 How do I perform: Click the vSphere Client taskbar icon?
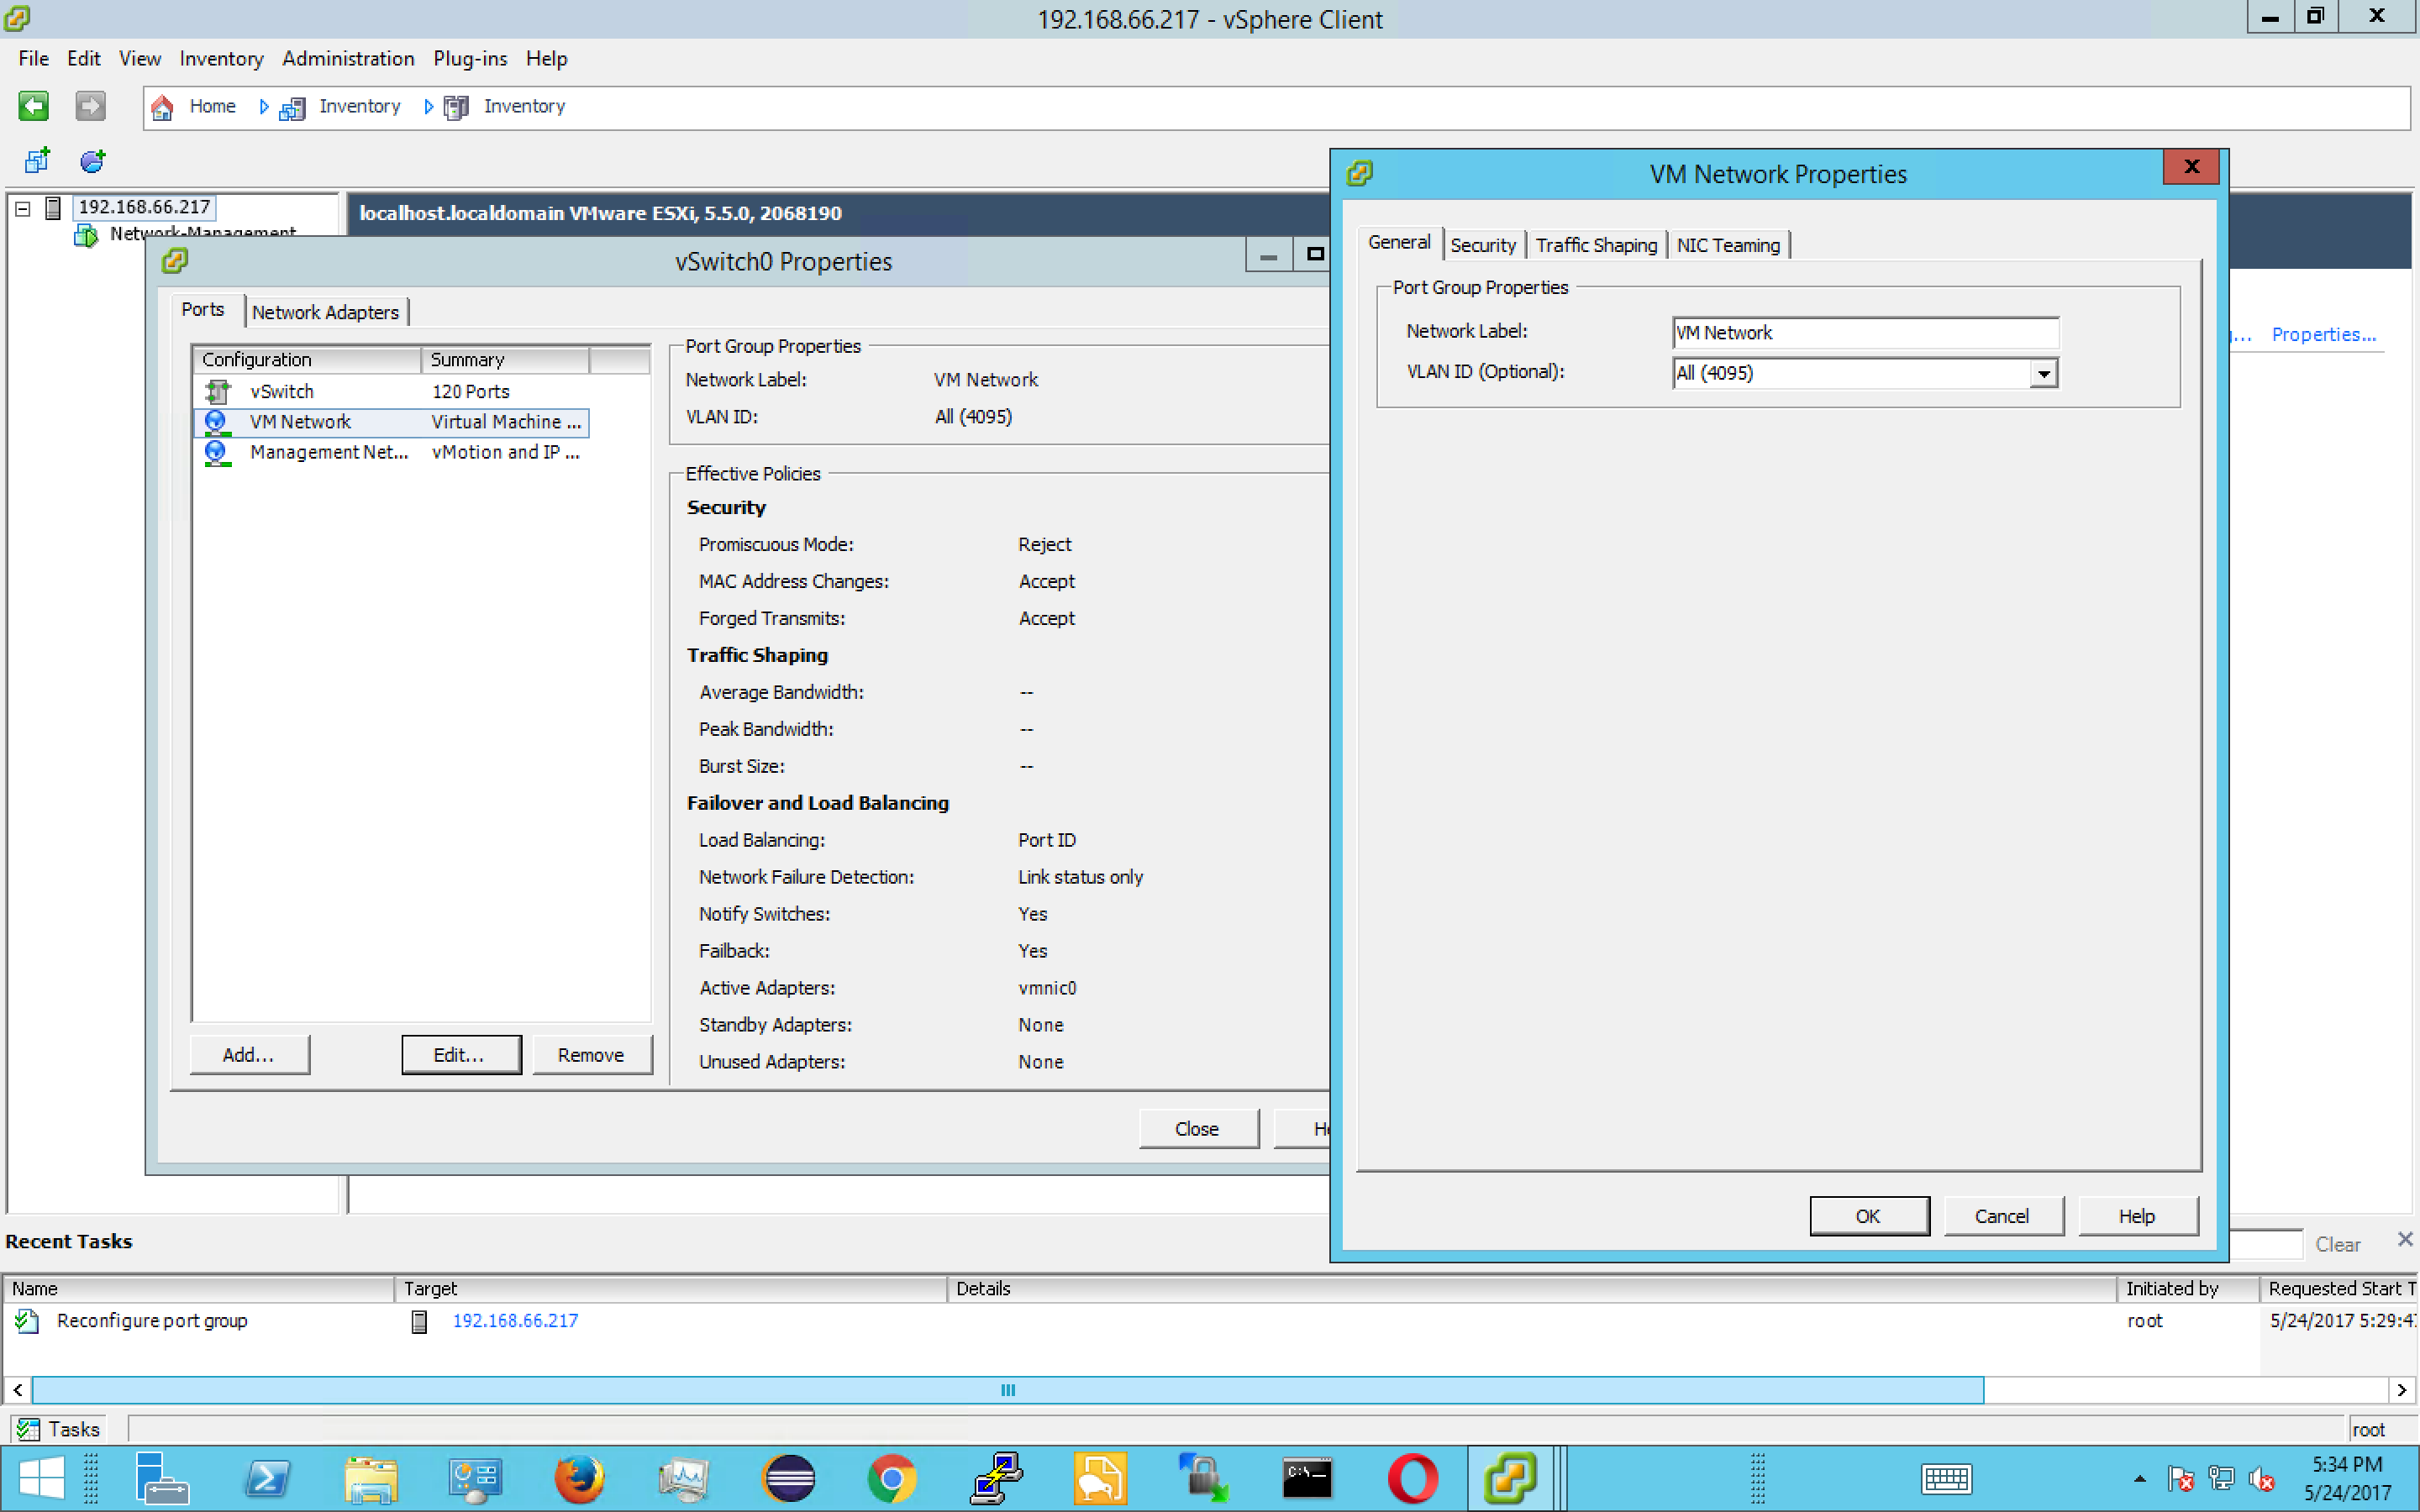[1510, 1478]
